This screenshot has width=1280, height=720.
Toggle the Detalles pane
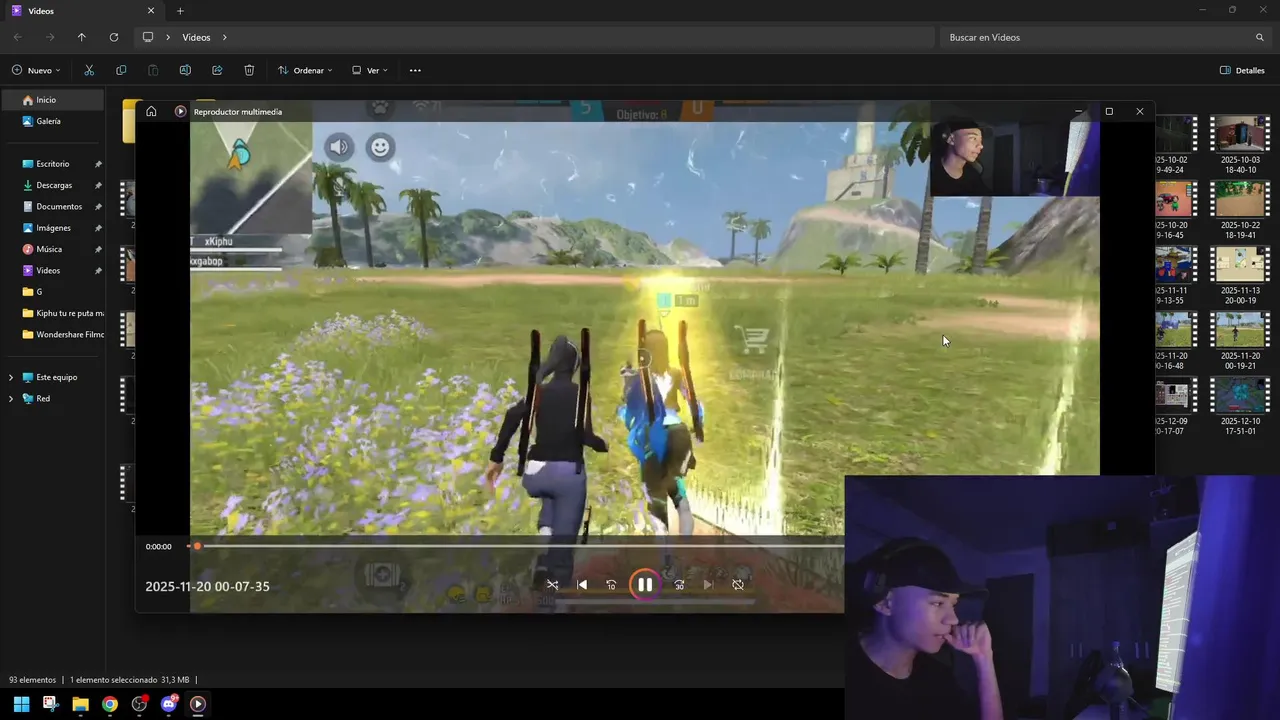1242,70
